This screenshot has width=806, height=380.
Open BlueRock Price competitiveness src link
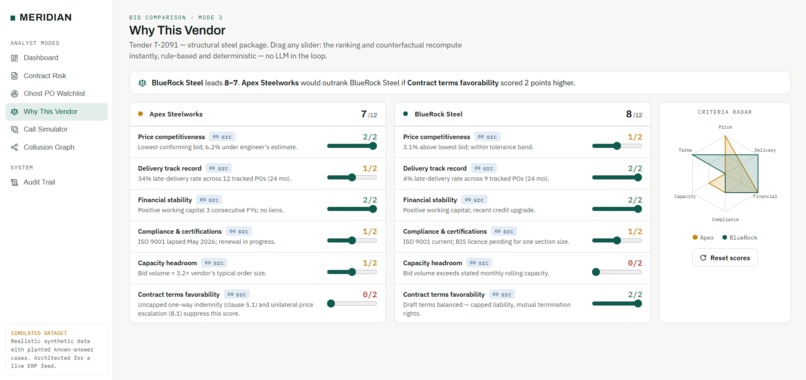(x=487, y=137)
